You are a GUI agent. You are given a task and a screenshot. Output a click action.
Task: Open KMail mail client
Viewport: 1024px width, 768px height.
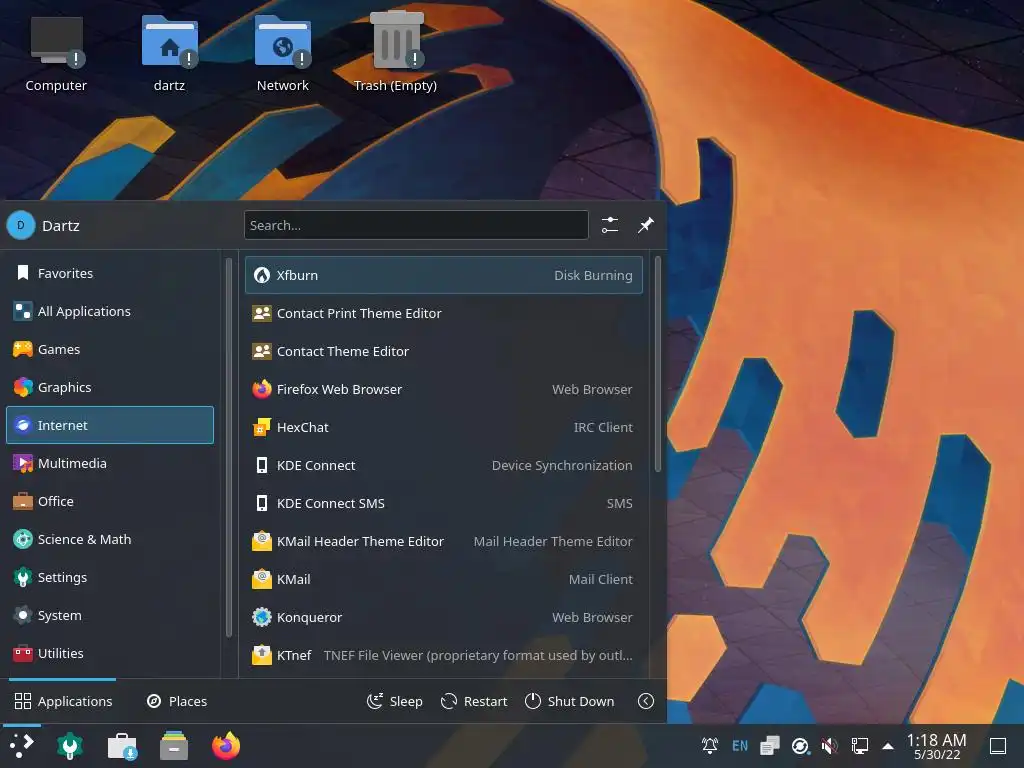(443, 579)
